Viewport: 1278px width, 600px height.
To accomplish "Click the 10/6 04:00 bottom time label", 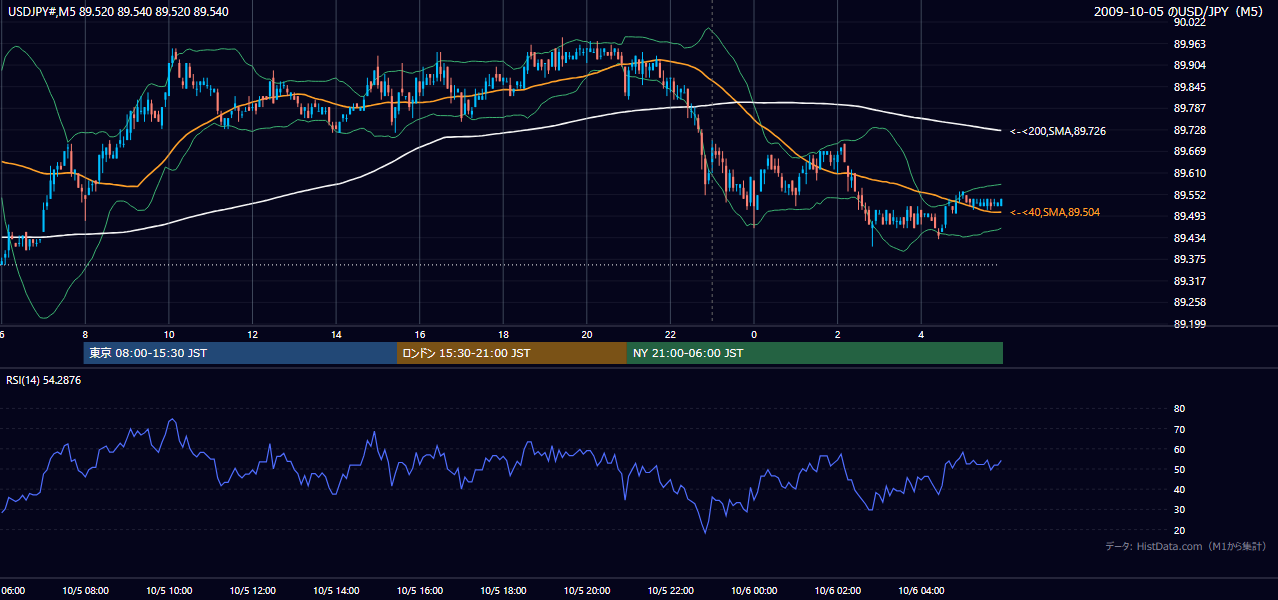I will 921,590.
